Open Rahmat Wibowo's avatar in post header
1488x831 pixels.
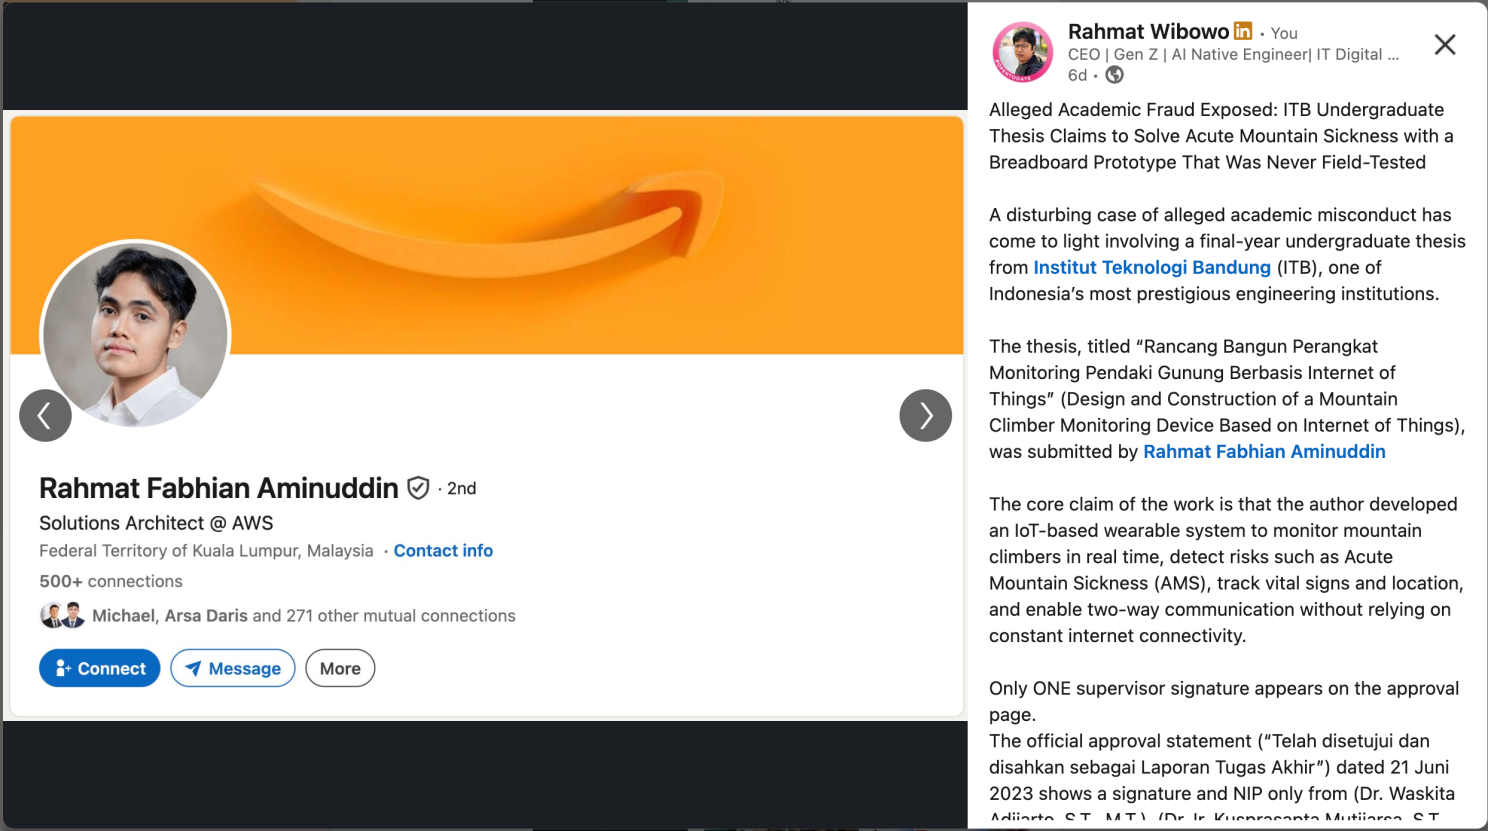click(x=1022, y=52)
